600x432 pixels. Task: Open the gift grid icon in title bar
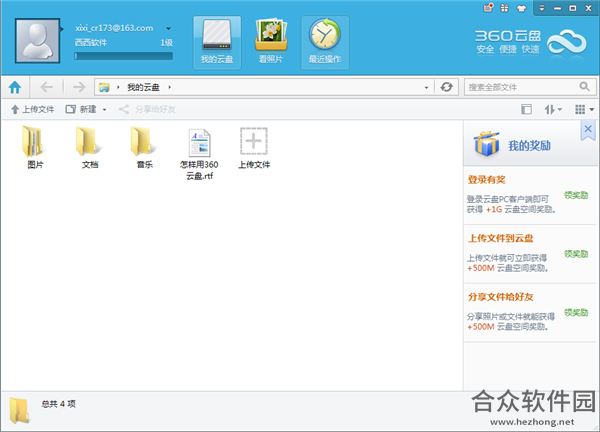(x=505, y=8)
